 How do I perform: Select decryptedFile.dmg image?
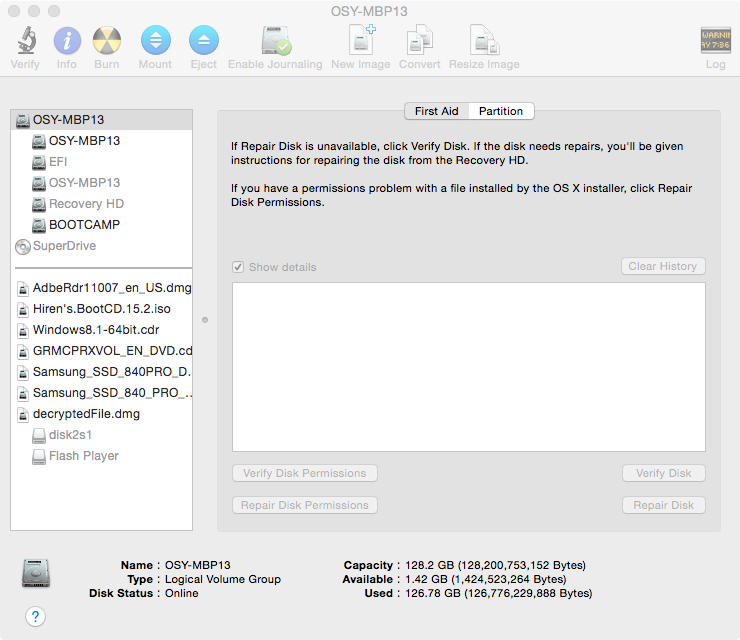[x=101, y=414]
